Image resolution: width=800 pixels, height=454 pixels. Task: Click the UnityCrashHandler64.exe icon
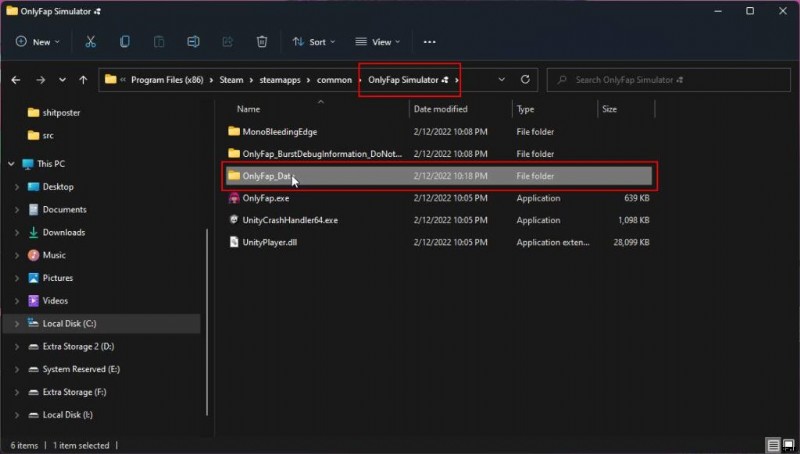click(x=234, y=220)
